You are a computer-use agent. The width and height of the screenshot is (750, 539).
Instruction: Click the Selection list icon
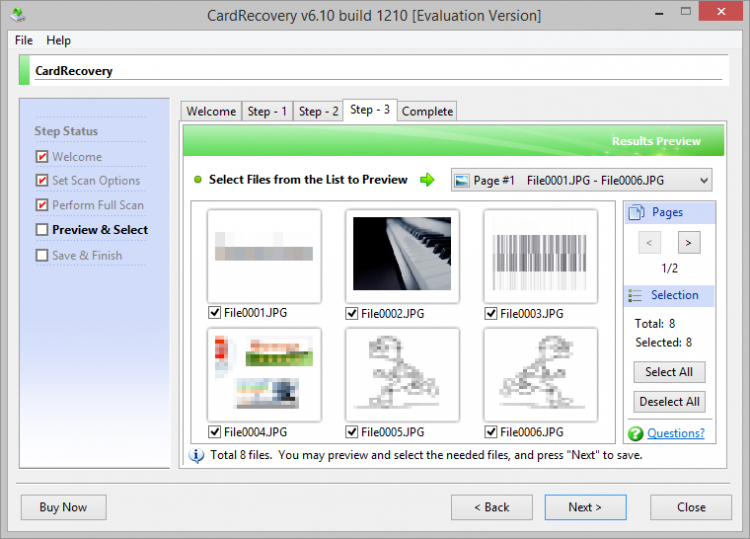pos(635,295)
